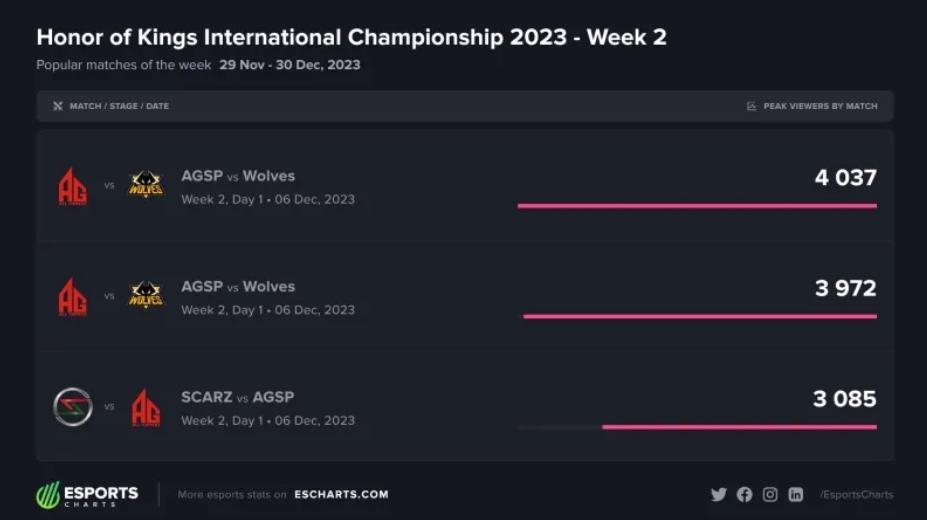Click the Twitter bird icon
Viewport: 927px width, 520px height.
click(x=718, y=495)
